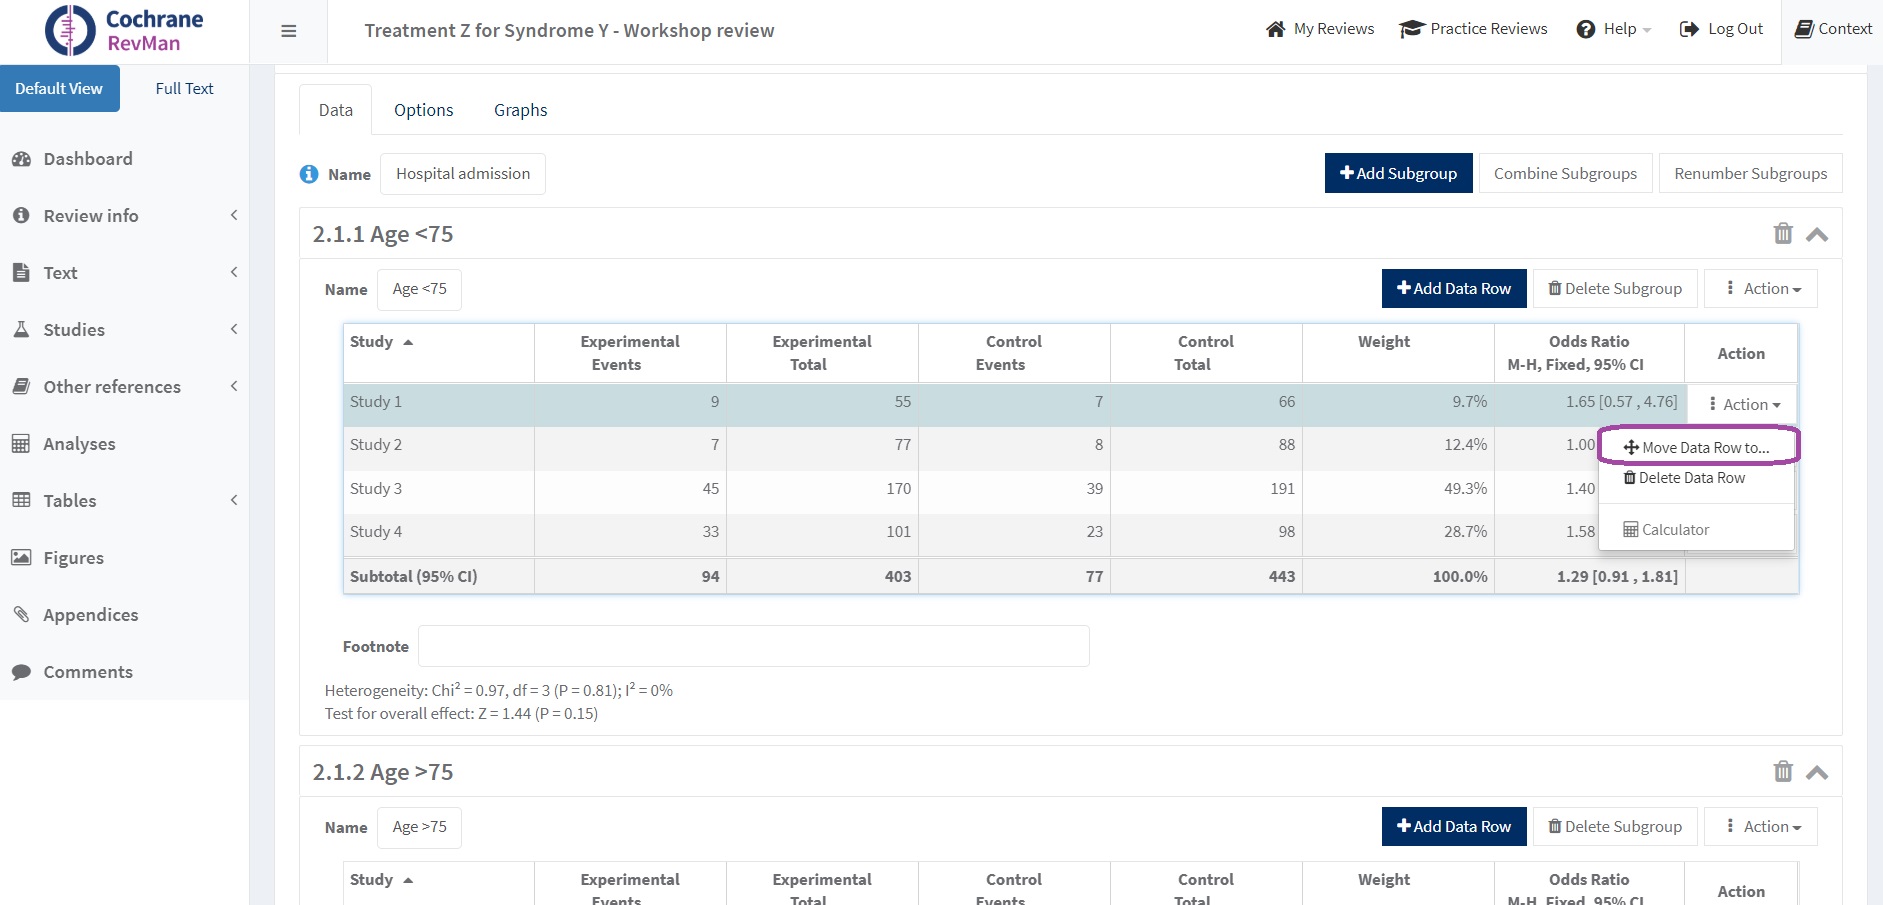Open Comments in the sidebar

(x=87, y=672)
